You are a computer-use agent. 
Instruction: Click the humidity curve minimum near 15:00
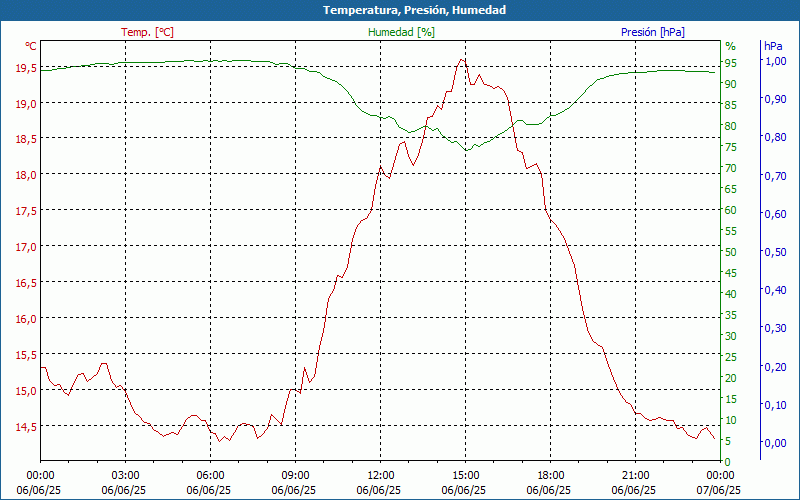click(467, 150)
